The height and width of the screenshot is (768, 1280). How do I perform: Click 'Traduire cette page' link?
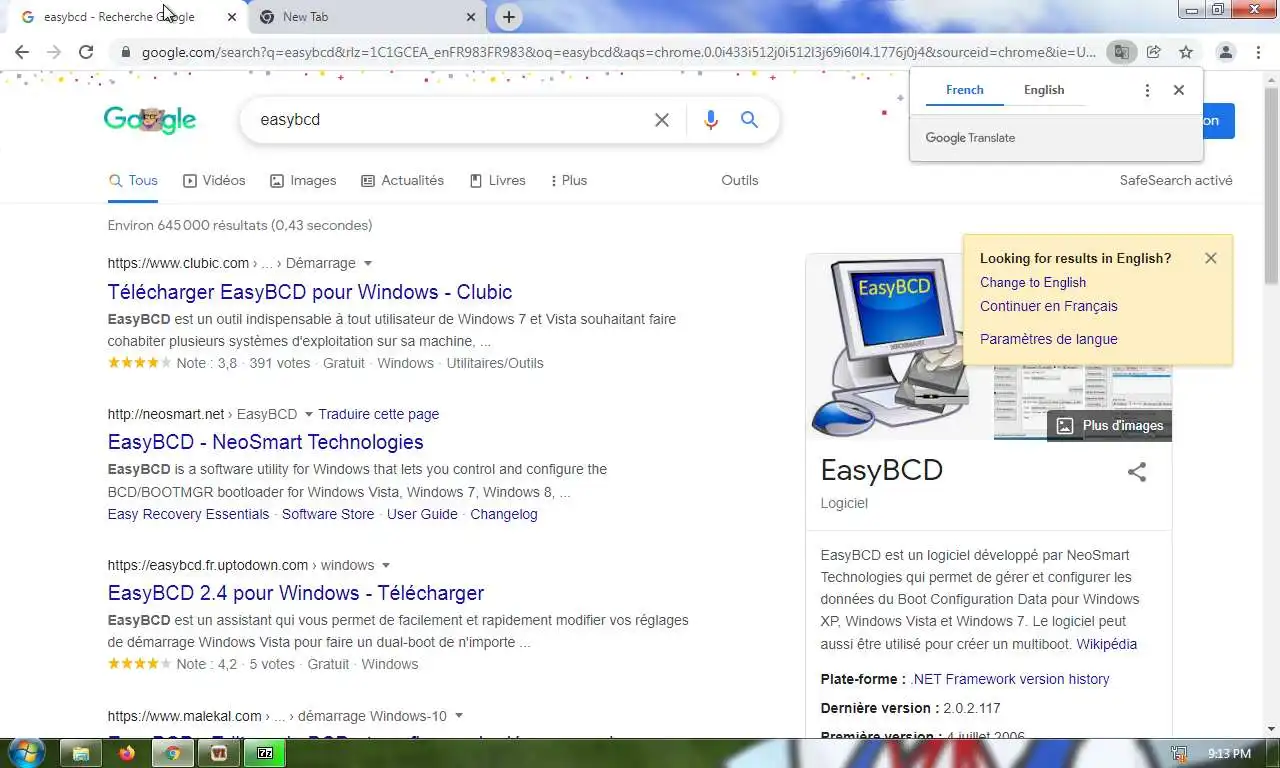coord(379,414)
